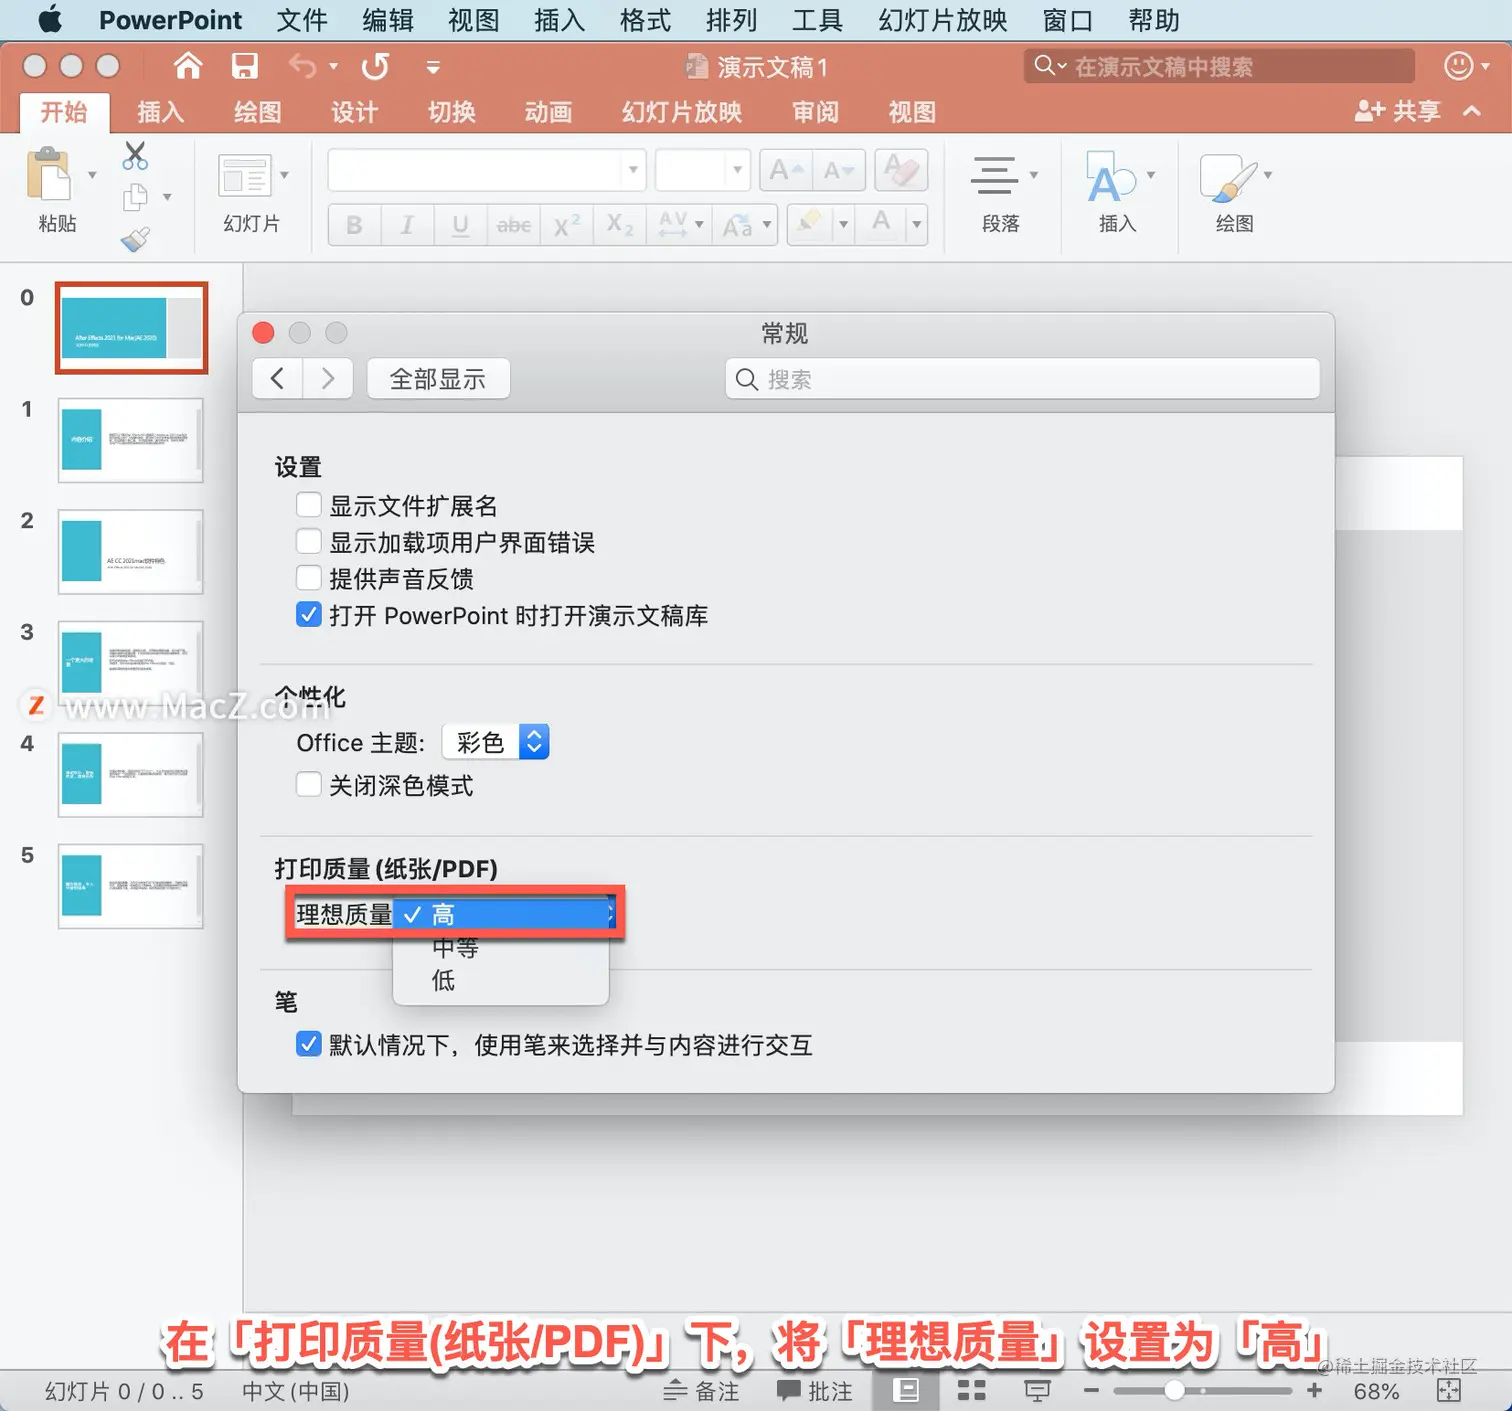
Task: Expand New Slide layout arrow
Action: click(x=285, y=175)
